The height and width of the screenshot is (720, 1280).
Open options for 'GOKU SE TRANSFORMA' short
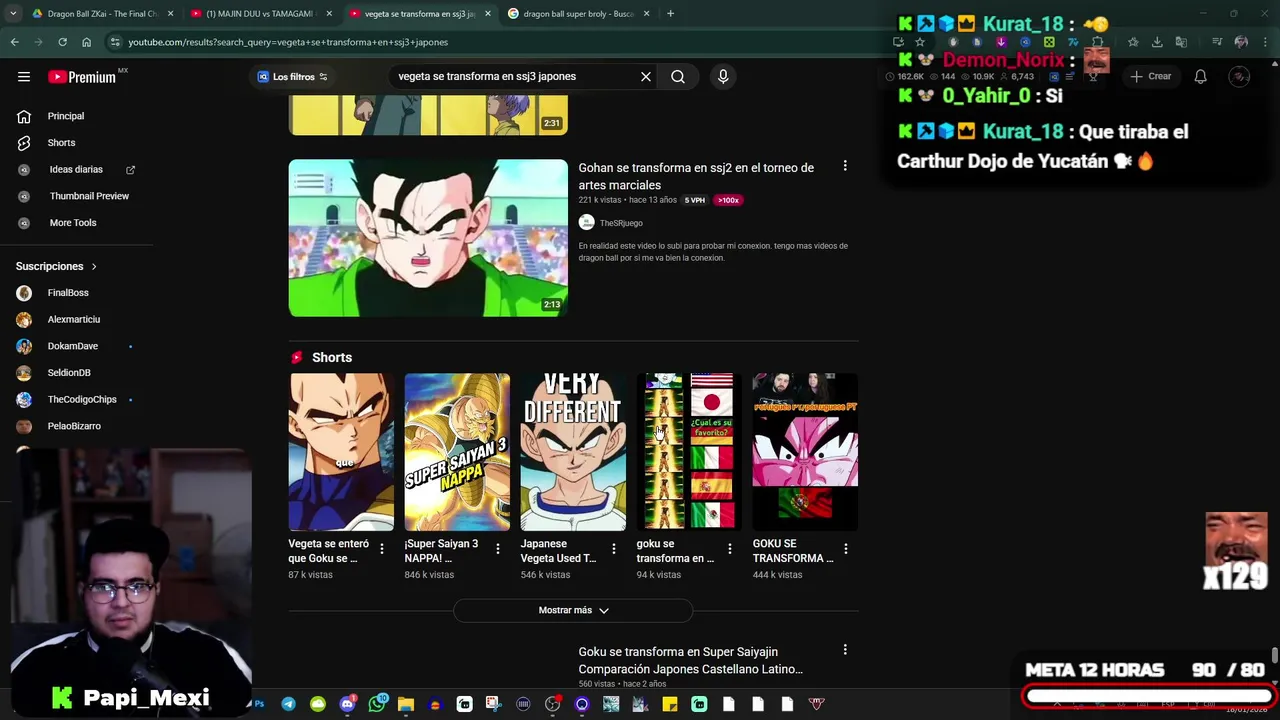click(846, 549)
